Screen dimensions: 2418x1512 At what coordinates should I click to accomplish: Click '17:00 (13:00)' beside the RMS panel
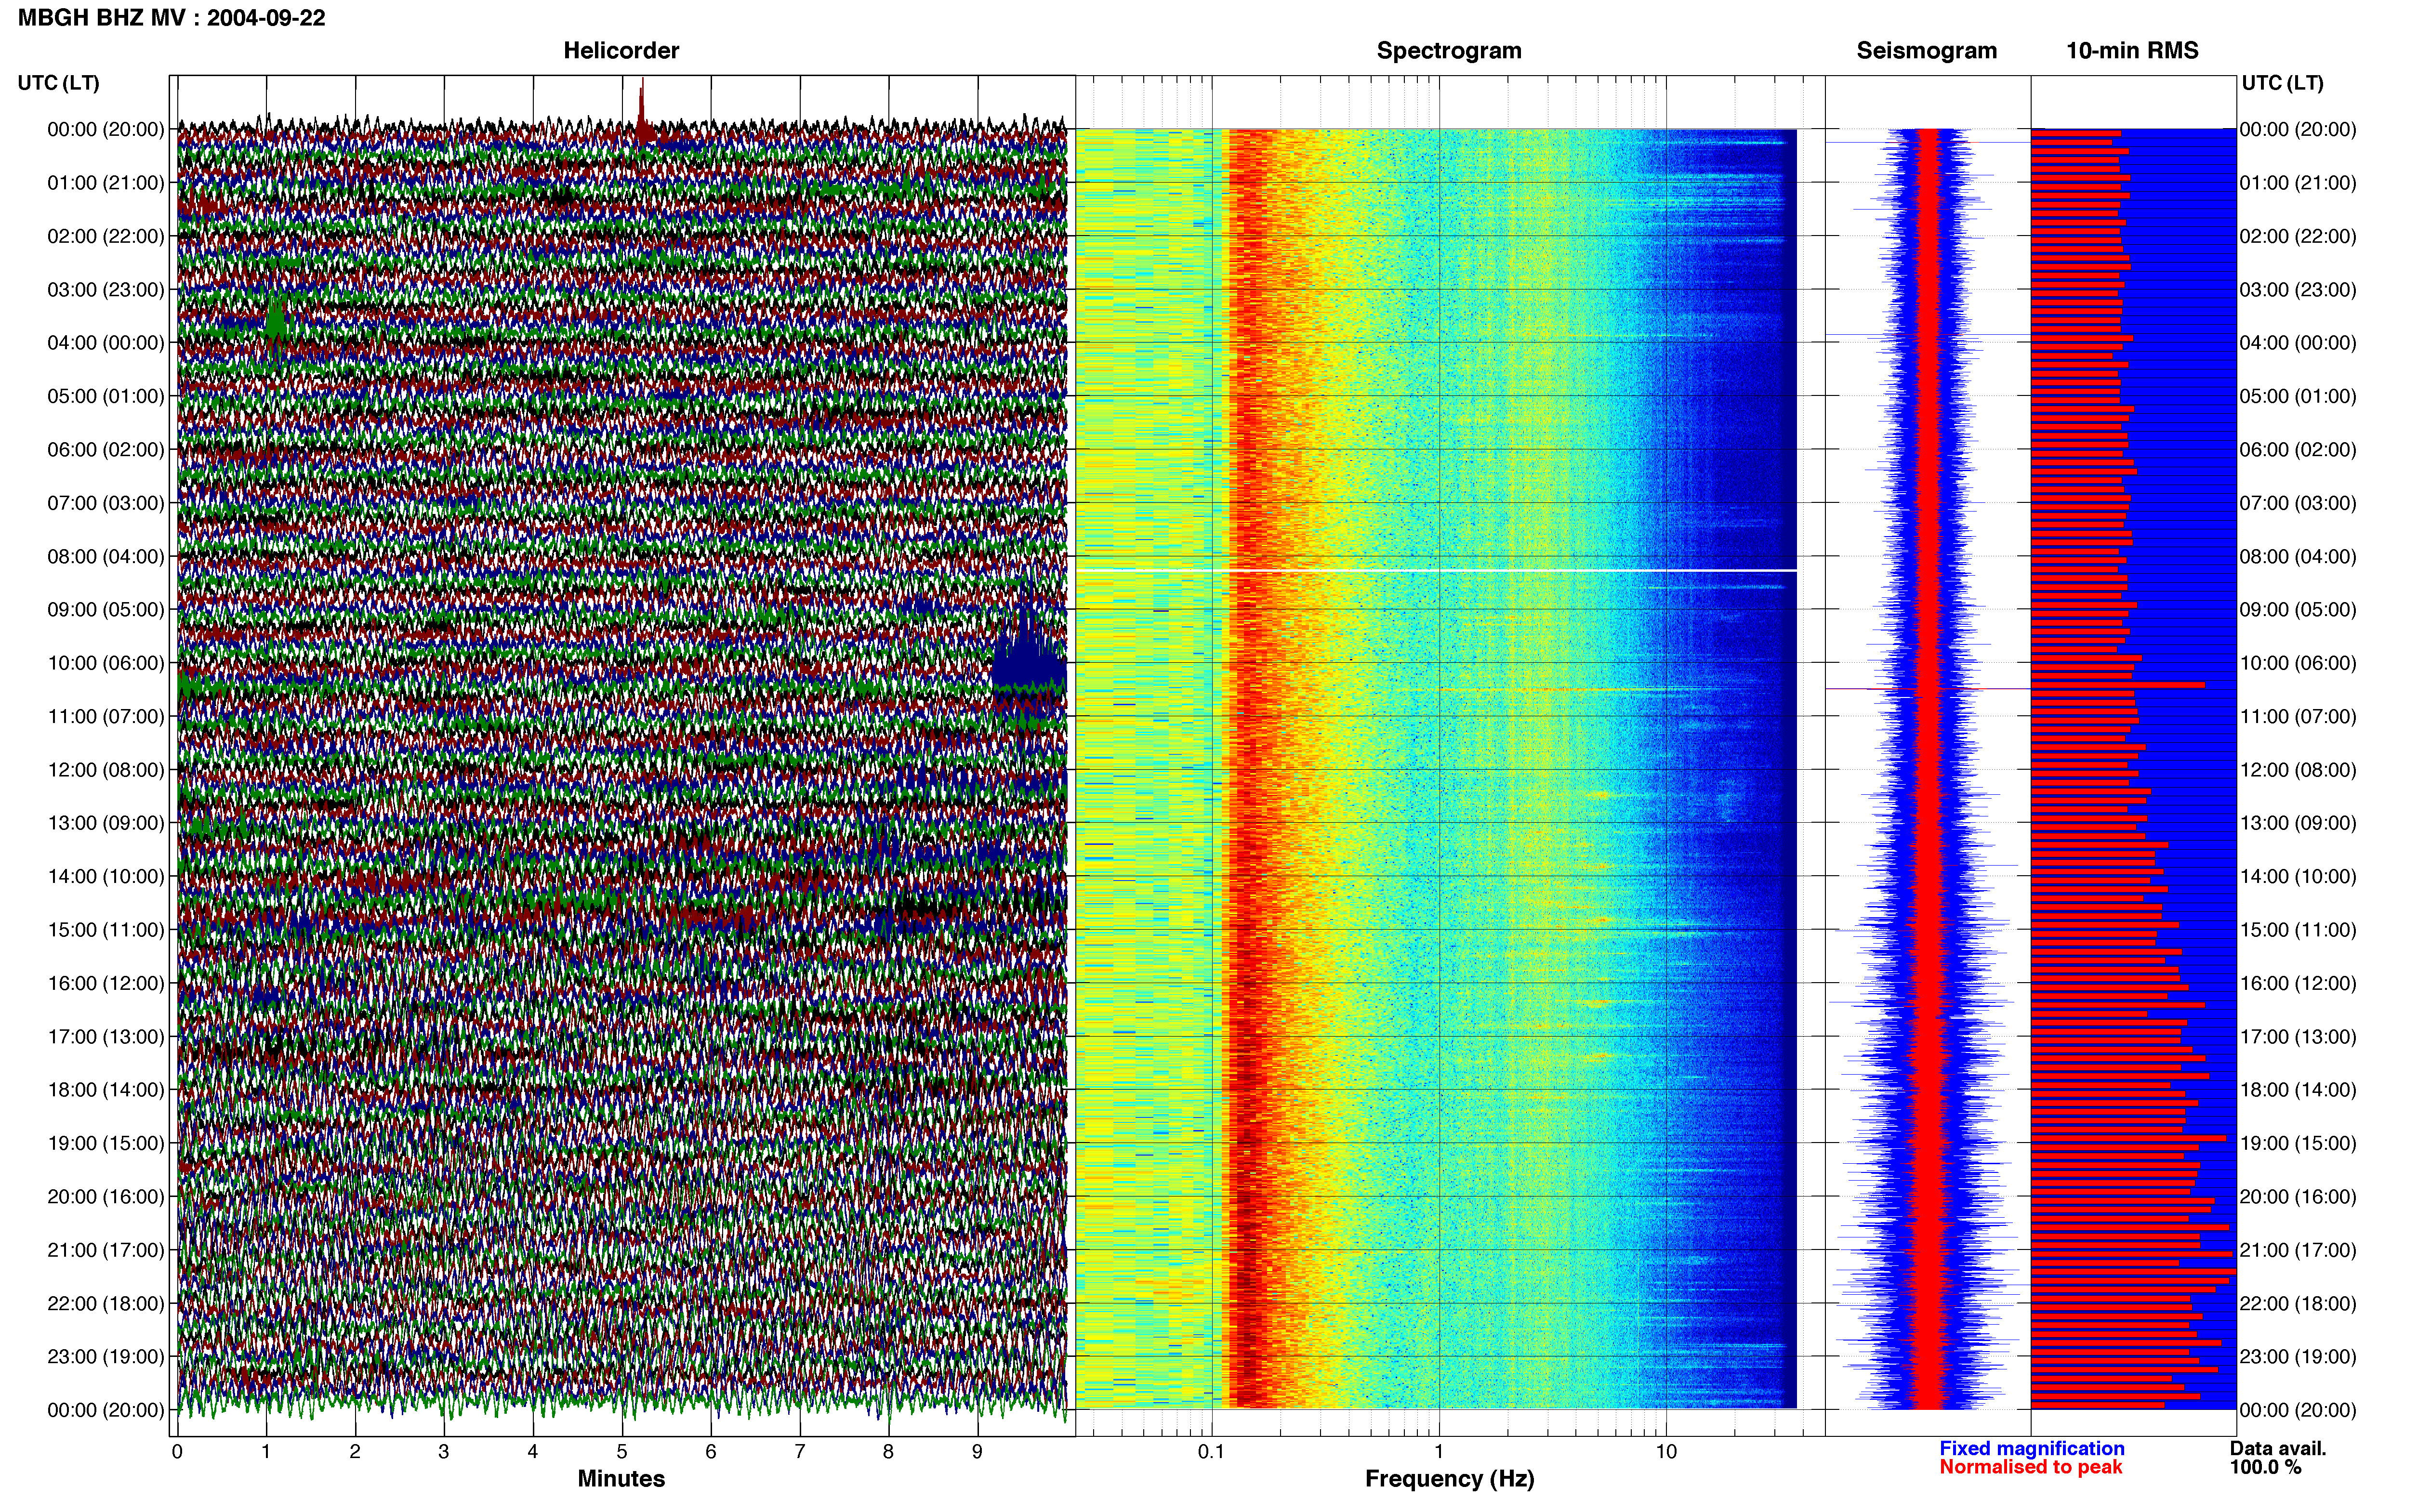[2298, 1037]
